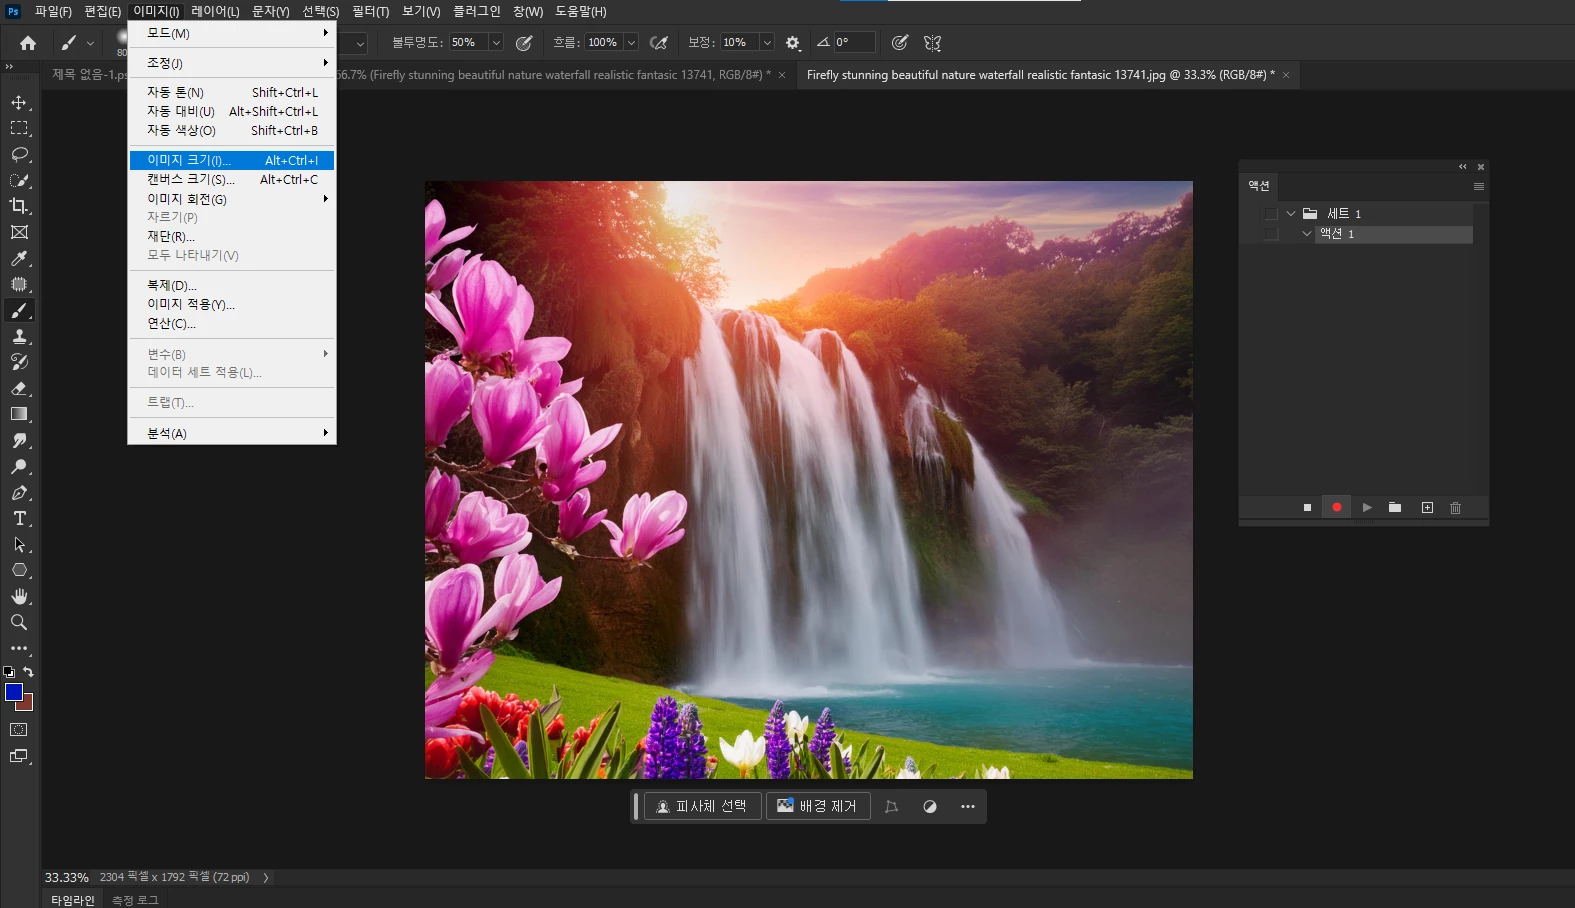Choose 이미지 크기 (Image Size) menu item

(x=231, y=160)
